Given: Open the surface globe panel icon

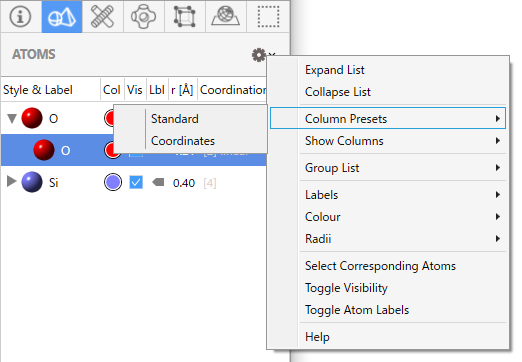Looking at the screenshot, I should tap(226, 16).
